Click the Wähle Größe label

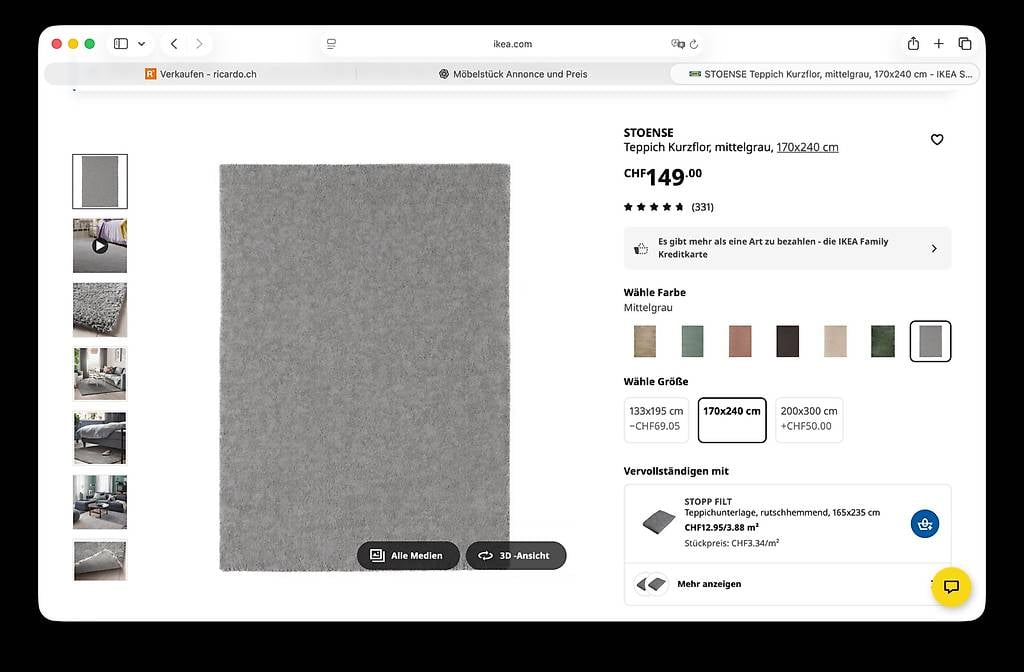(656, 381)
